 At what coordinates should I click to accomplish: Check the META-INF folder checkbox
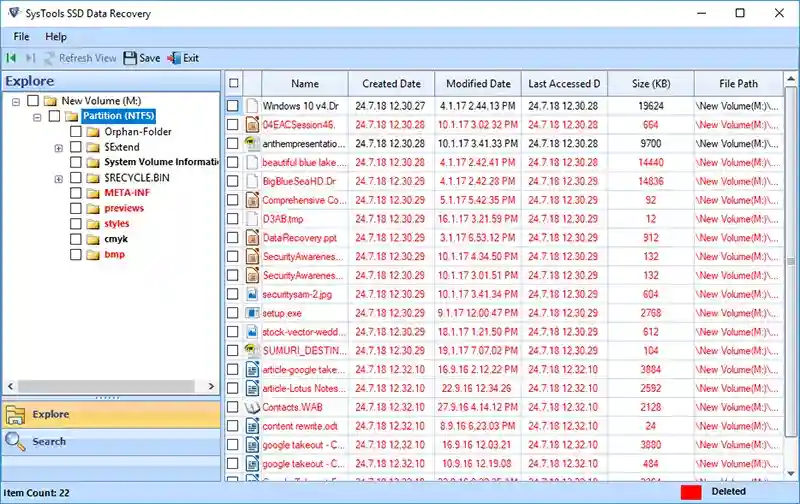point(76,193)
